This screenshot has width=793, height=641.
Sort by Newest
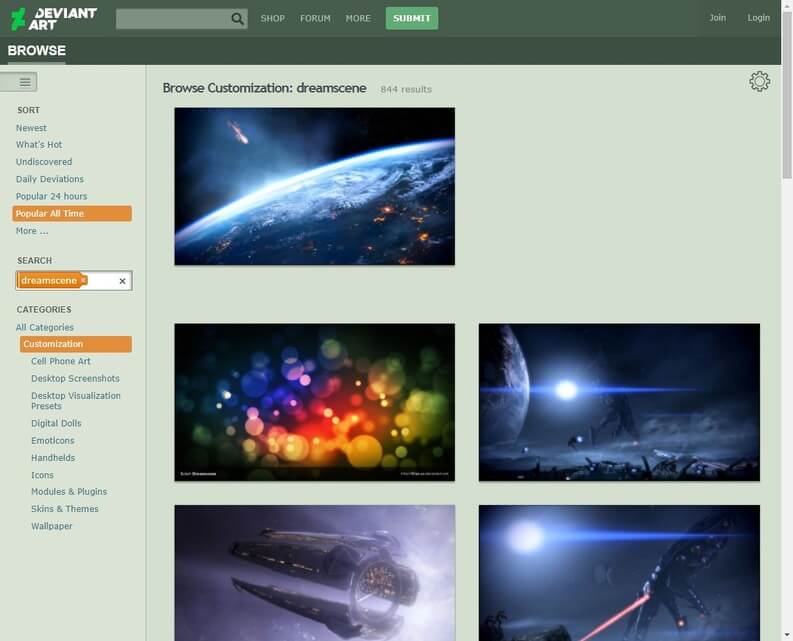pyautogui.click(x=31, y=128)
